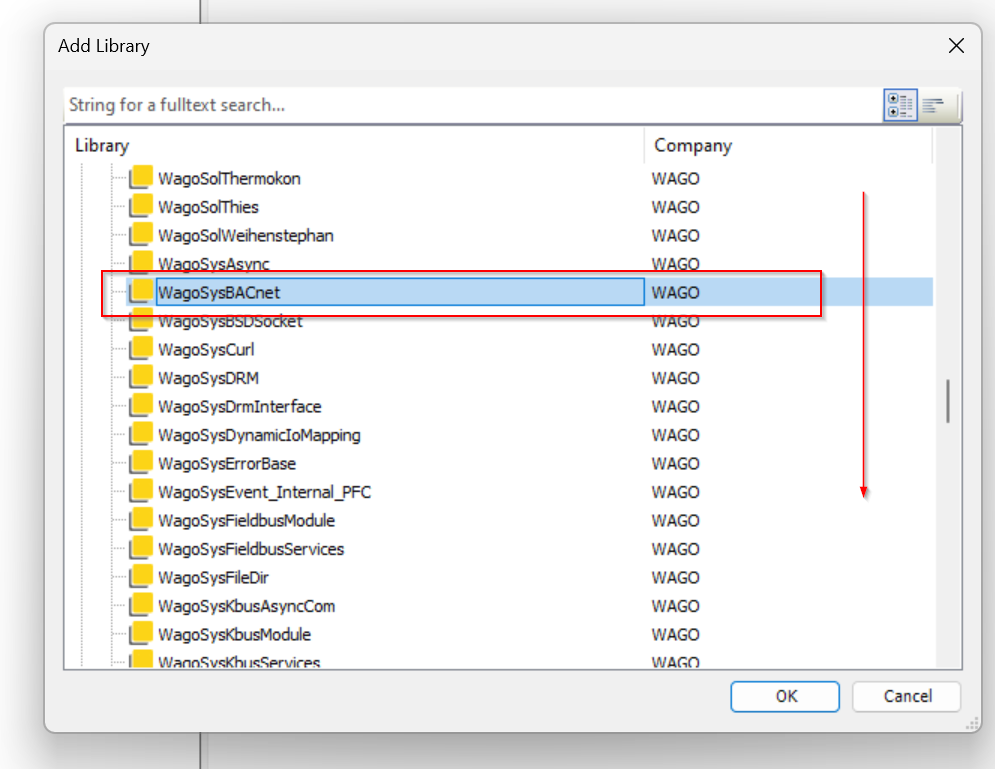The image size is (995, 769).
Task: Select the WagoSysEvent_Internal_PFC library
Action: point(264,492)
